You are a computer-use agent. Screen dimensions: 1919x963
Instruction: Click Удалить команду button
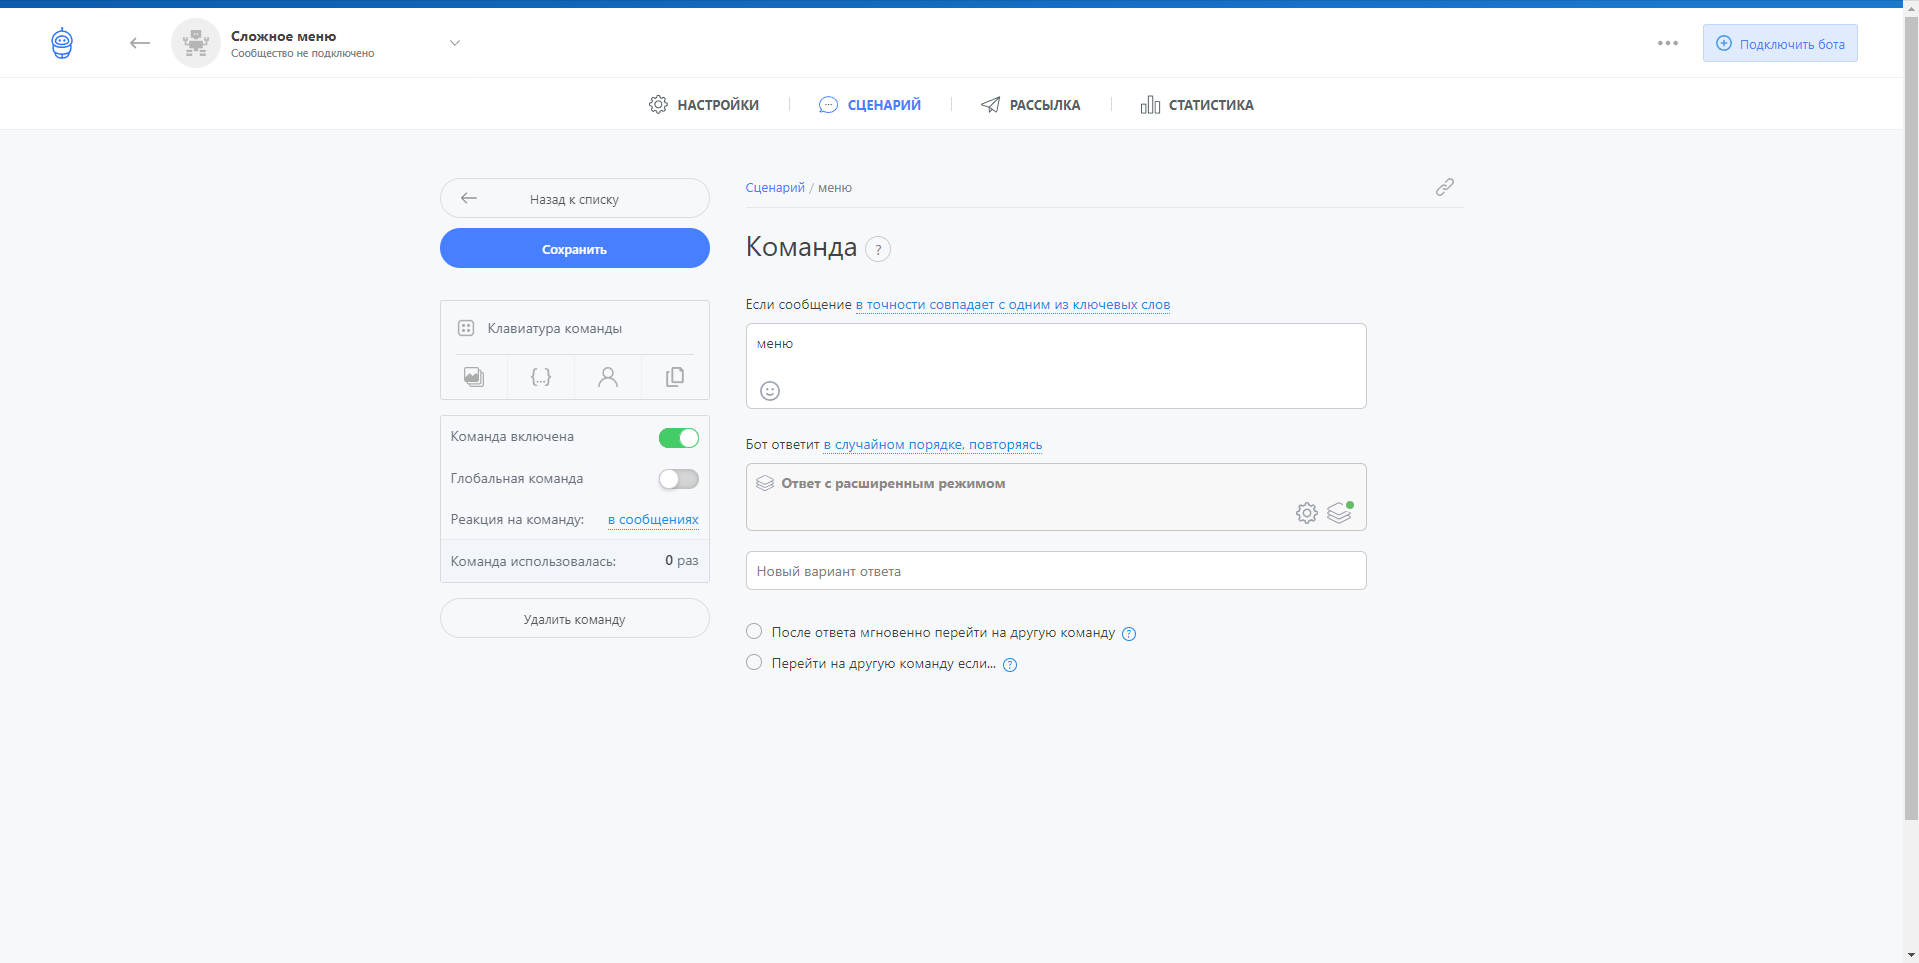click(575, 618)
